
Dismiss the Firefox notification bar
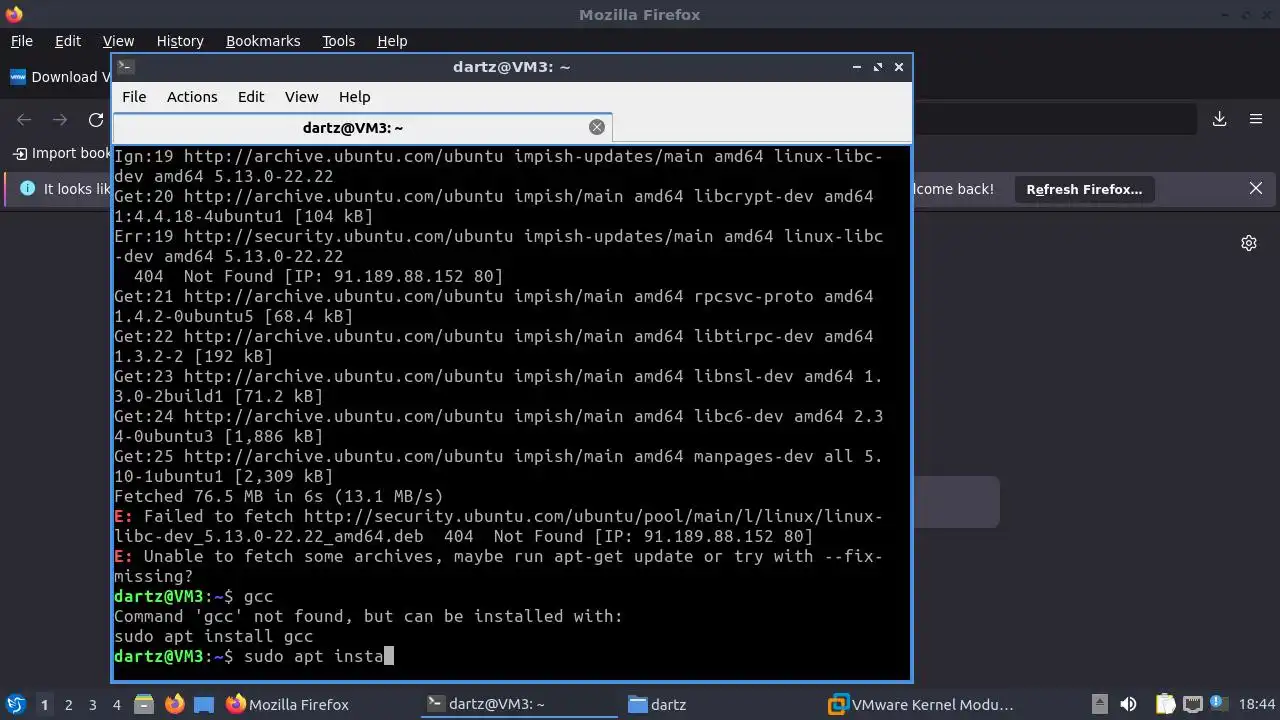[x=1256, y=188]
